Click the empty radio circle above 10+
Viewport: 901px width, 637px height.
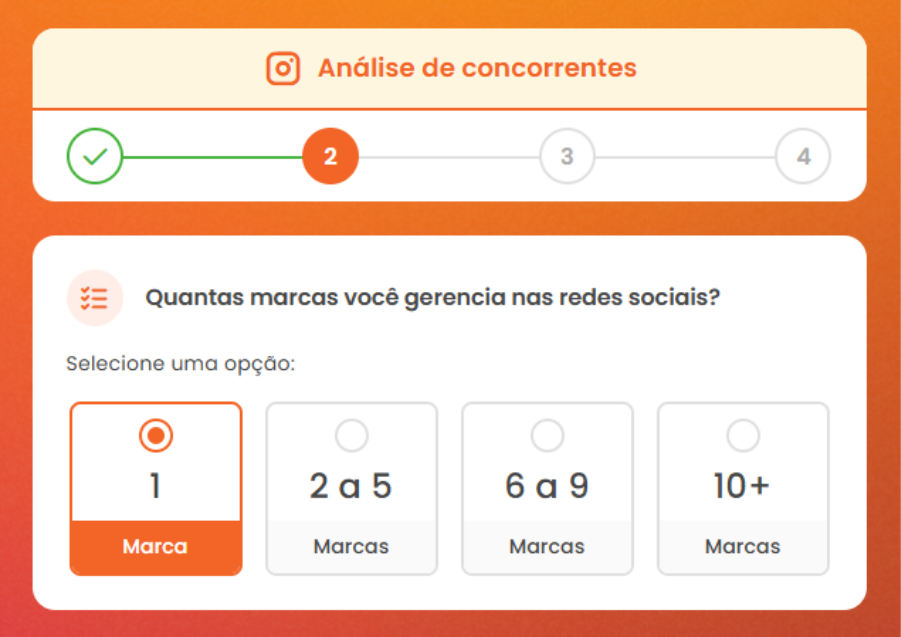click(x=742, y=434)
